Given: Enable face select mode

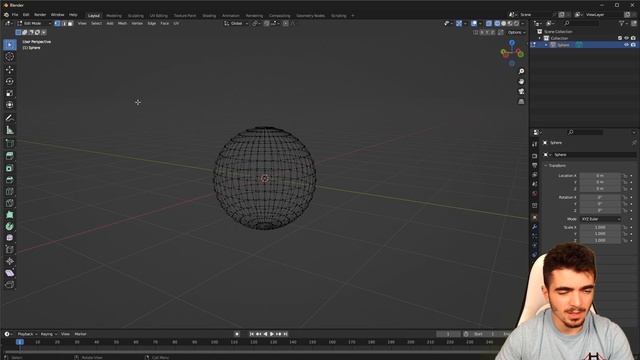Looking at the screenshot, I should point(70,23).
